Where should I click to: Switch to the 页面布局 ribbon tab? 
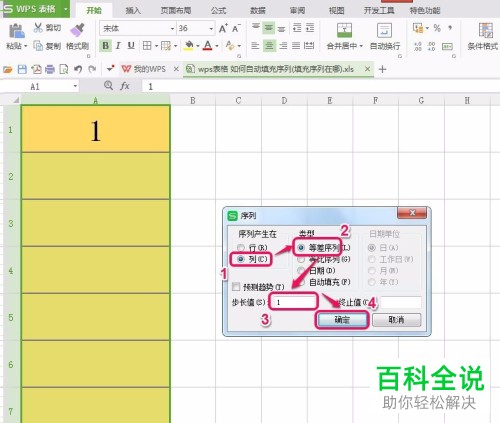176,11
